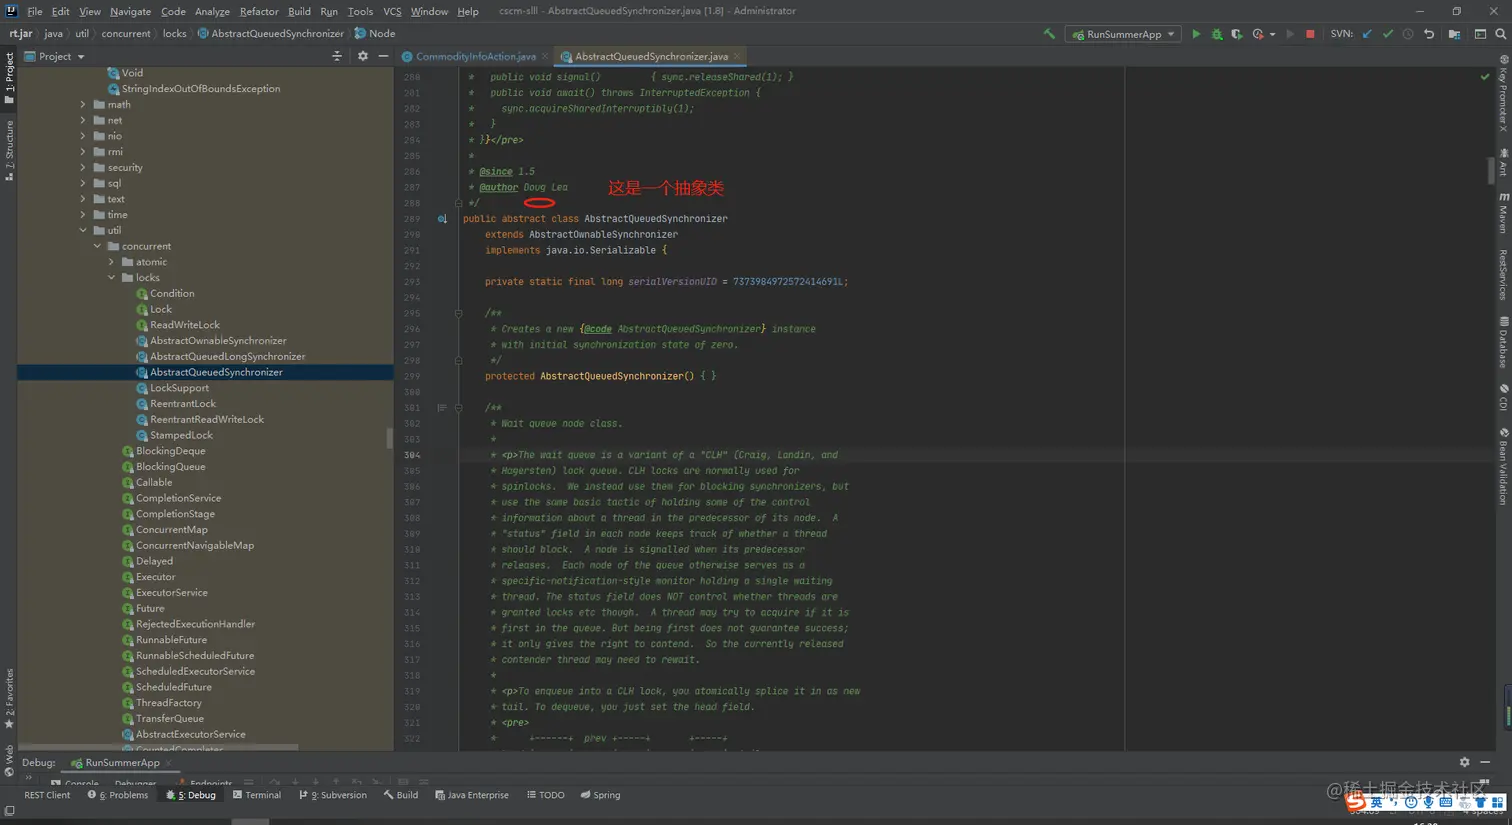1512x825 pixels.
Task: Open the Terminal tool window
Action: click(257, 795)
